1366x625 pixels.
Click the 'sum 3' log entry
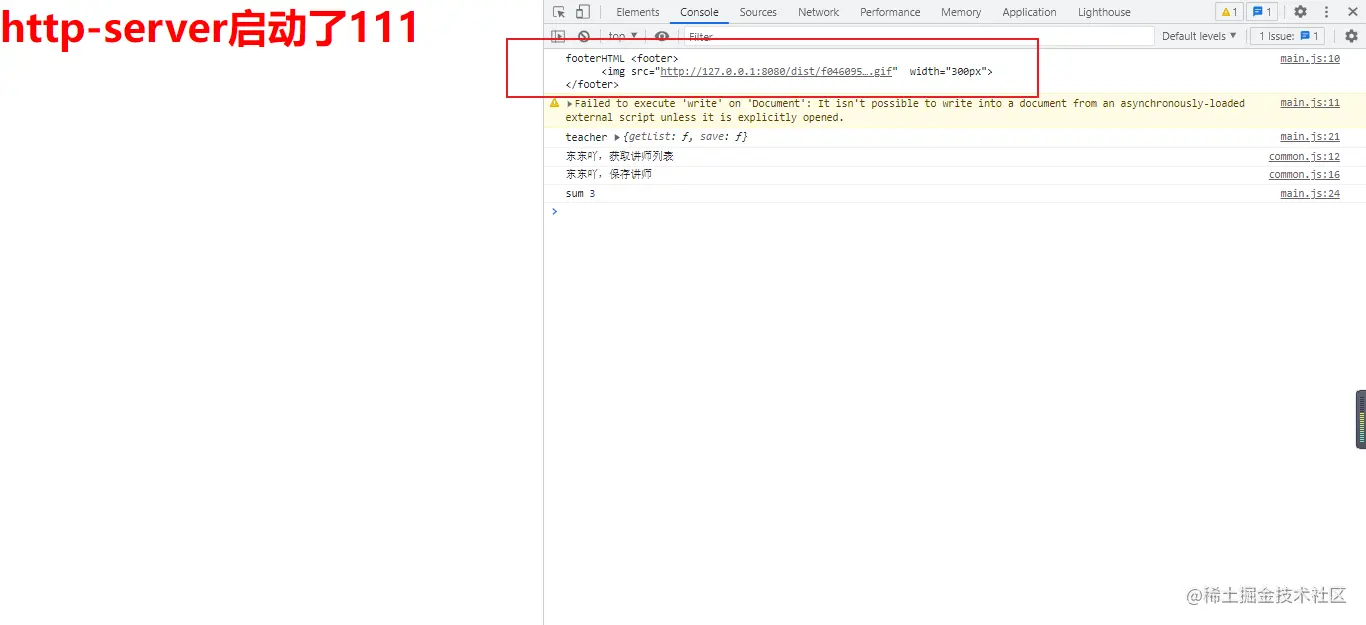click(x=580, y=194)
